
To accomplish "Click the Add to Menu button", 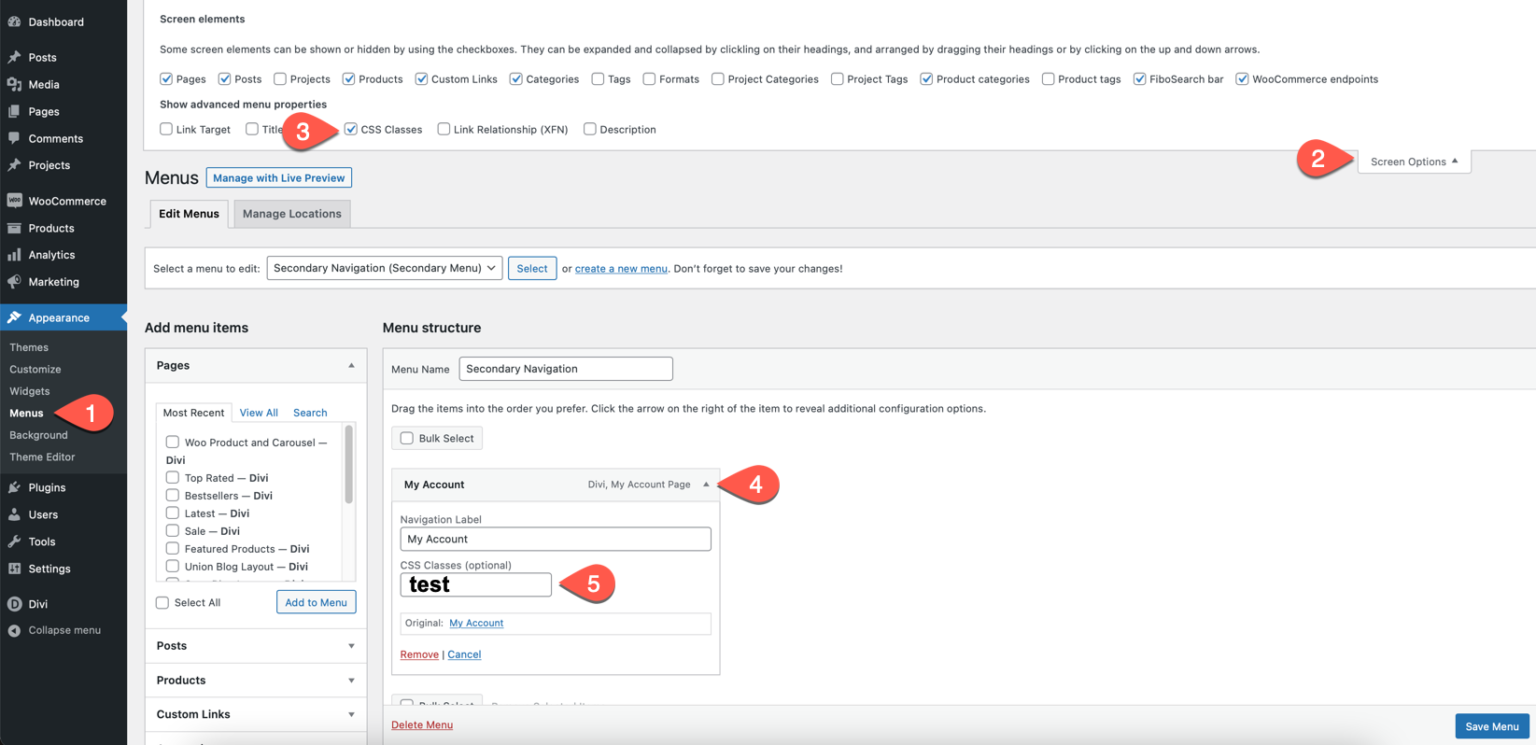I will (x=316, y=602).
